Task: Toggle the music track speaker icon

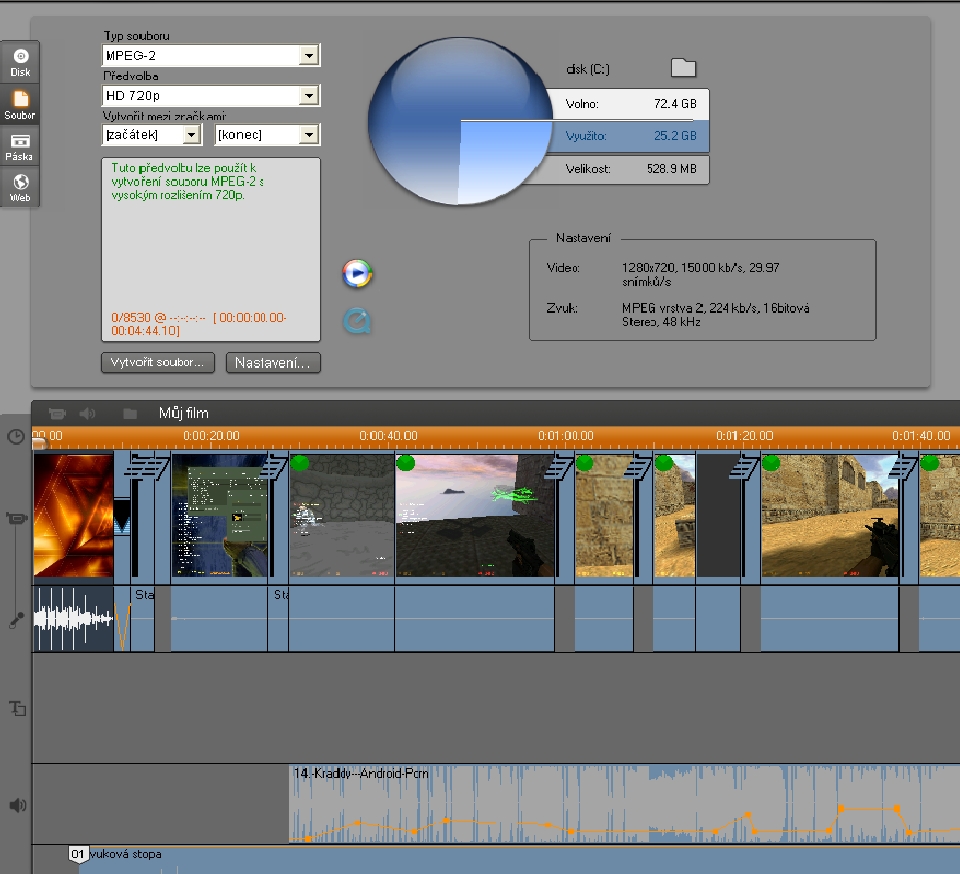Action: click(17, 805)
